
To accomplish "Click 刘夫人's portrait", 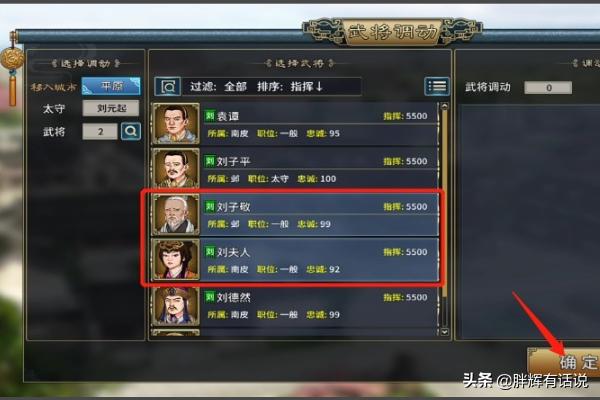I will tap(176, 260).
